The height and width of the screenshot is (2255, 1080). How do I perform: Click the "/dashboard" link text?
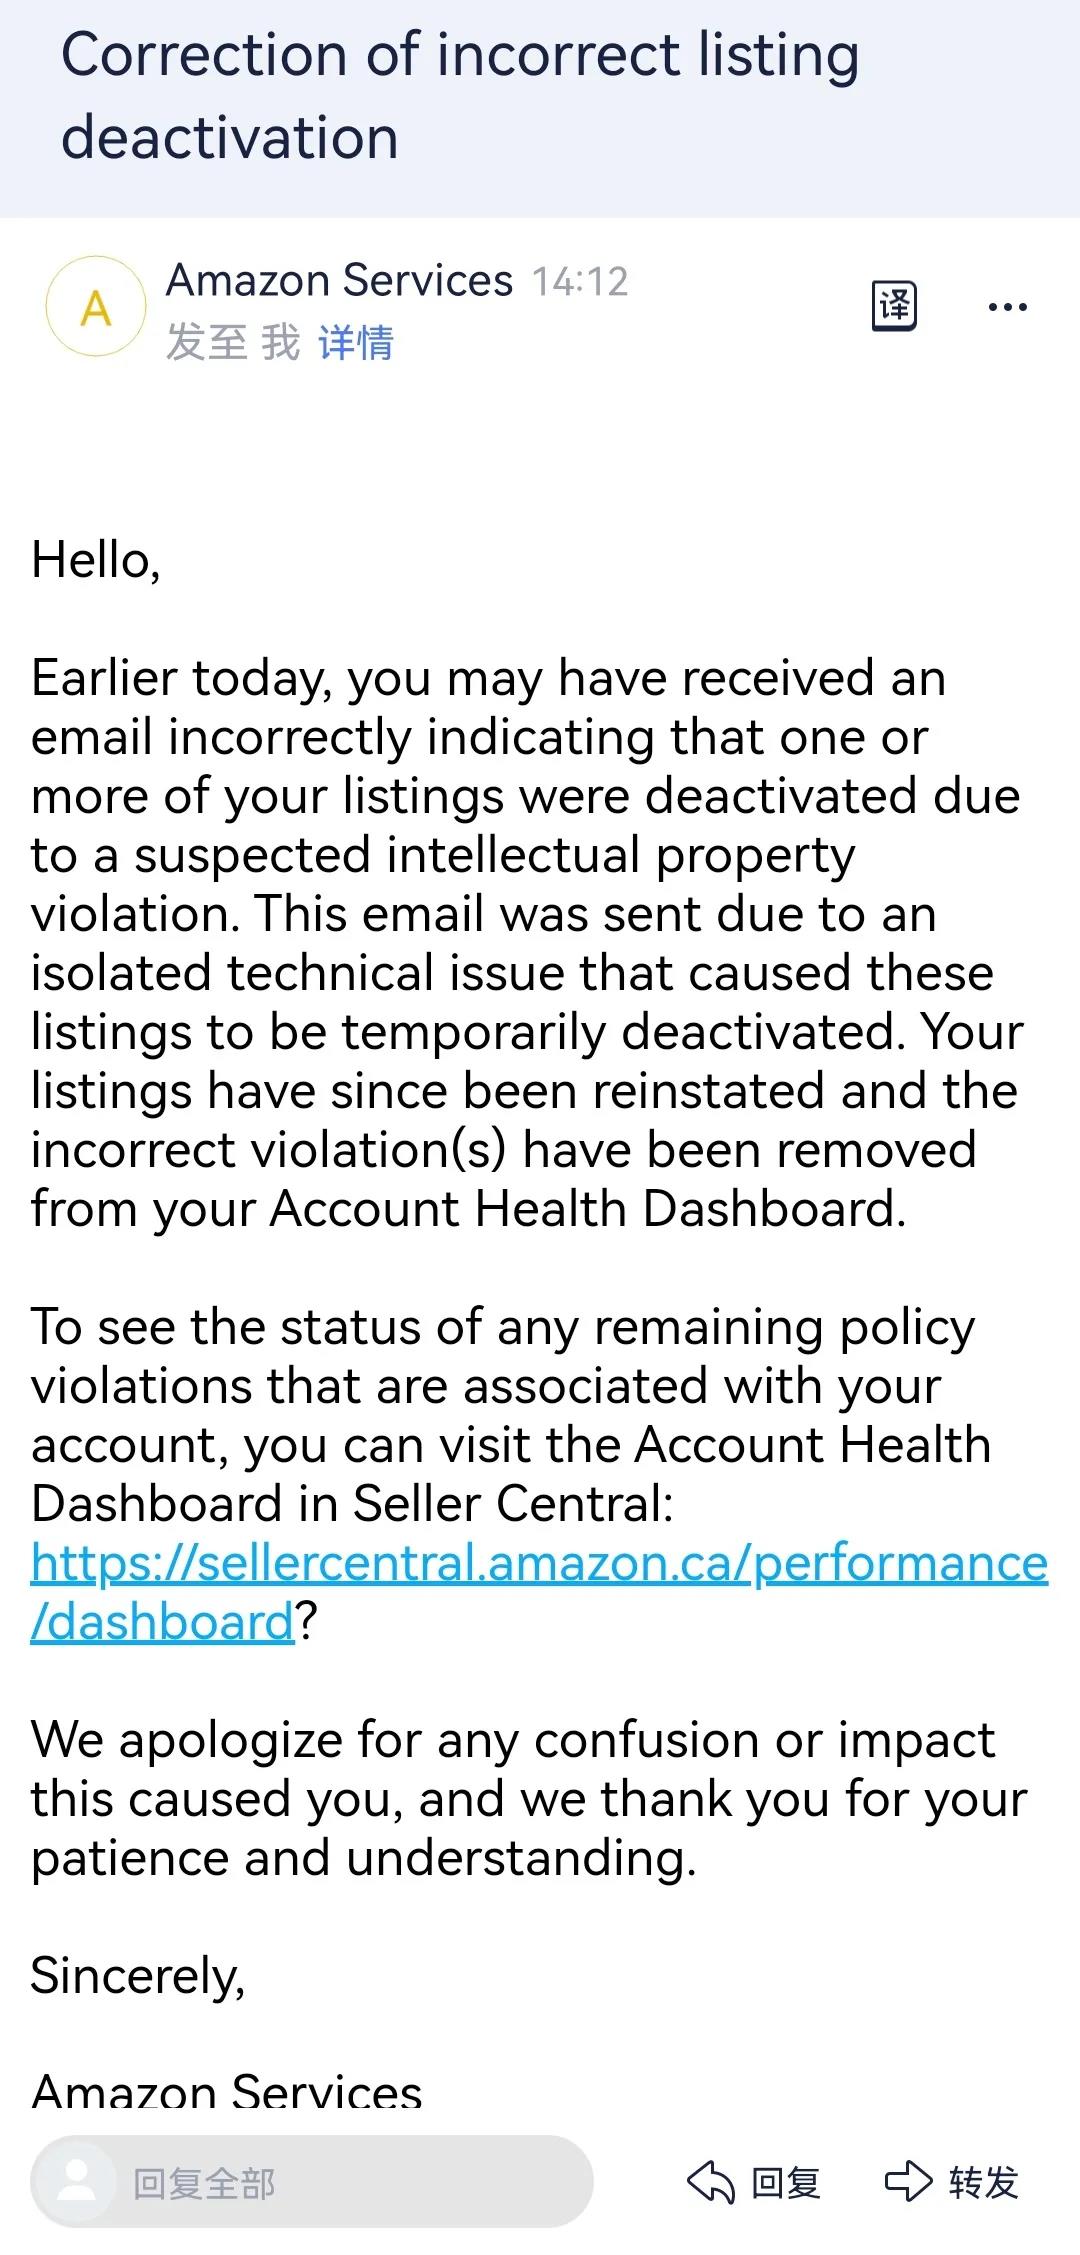(x=163, y=1621)
